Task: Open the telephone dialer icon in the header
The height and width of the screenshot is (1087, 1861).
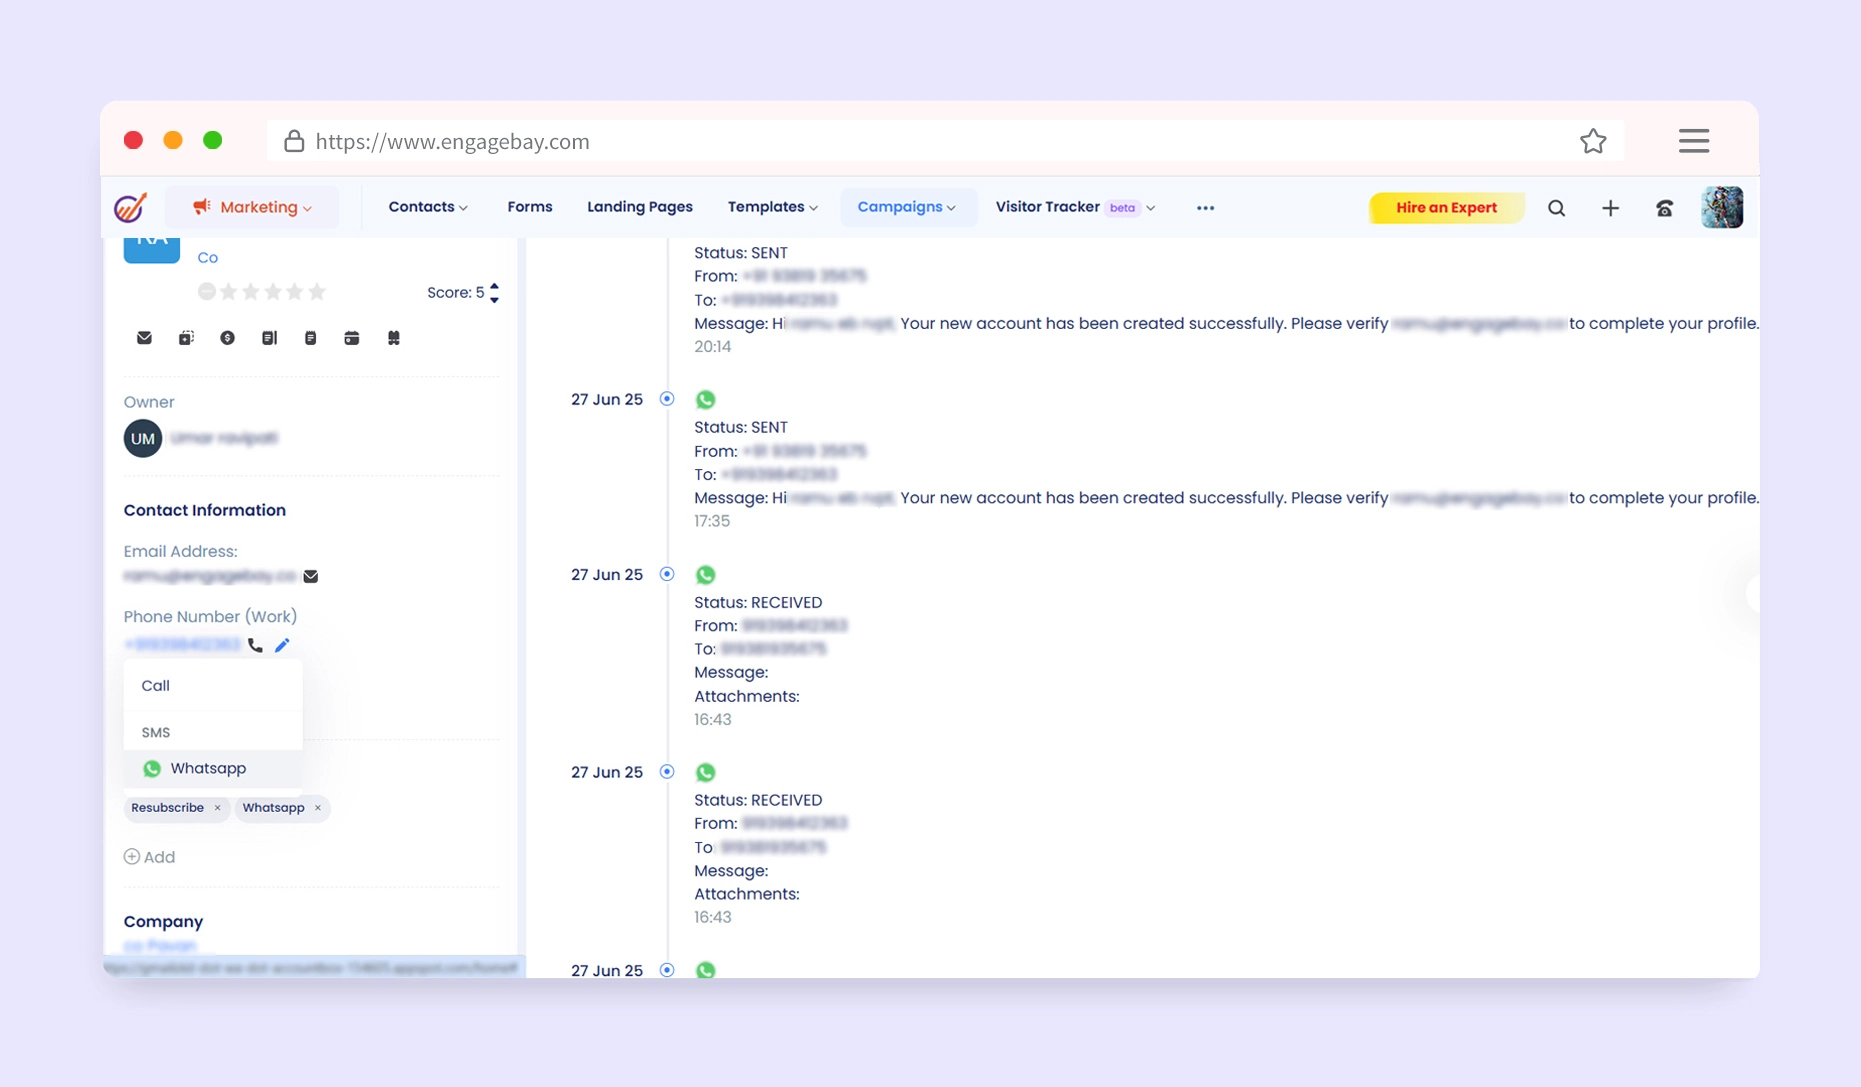Action: (x=1664, y=208)
